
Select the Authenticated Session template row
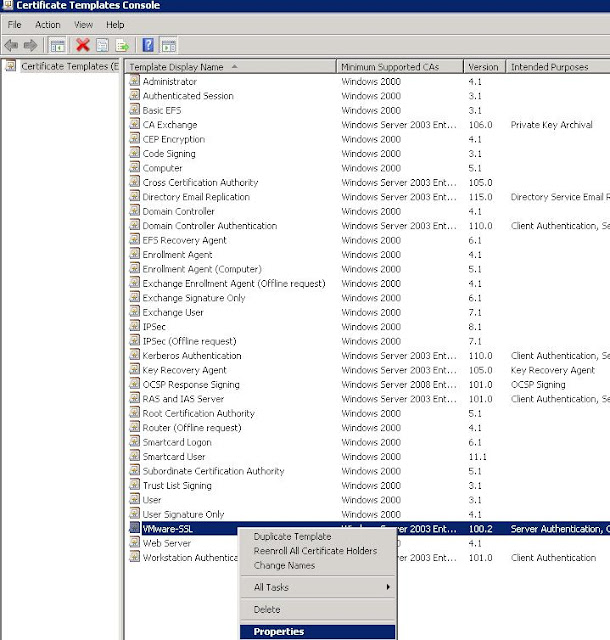pos(367,96)
